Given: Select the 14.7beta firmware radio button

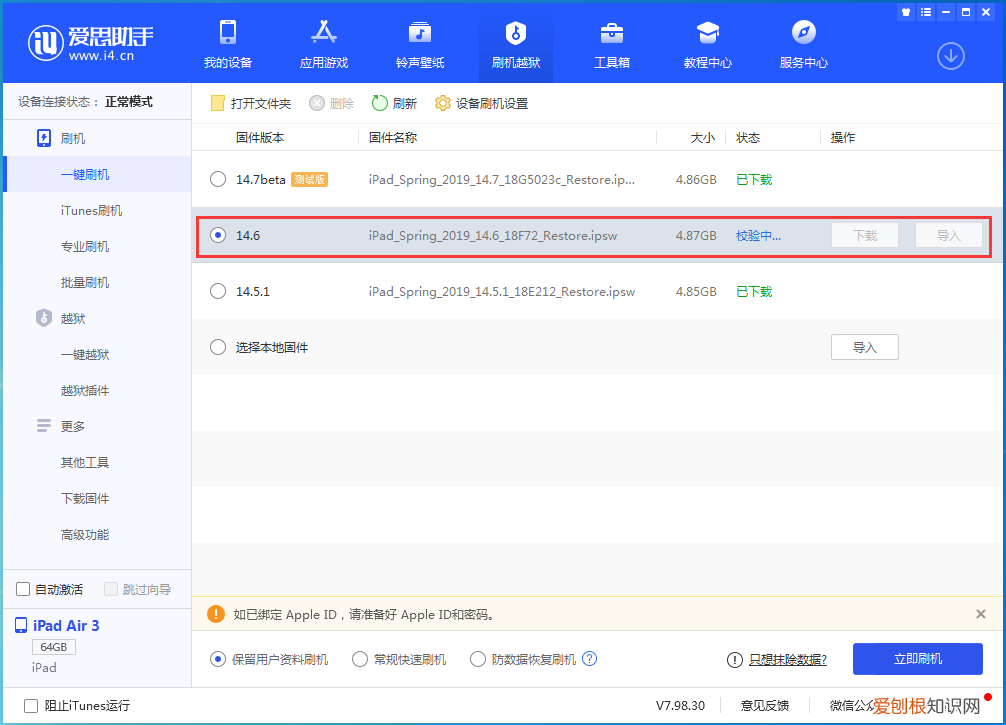Looking at the screenshot, I should tap(218, 180).
